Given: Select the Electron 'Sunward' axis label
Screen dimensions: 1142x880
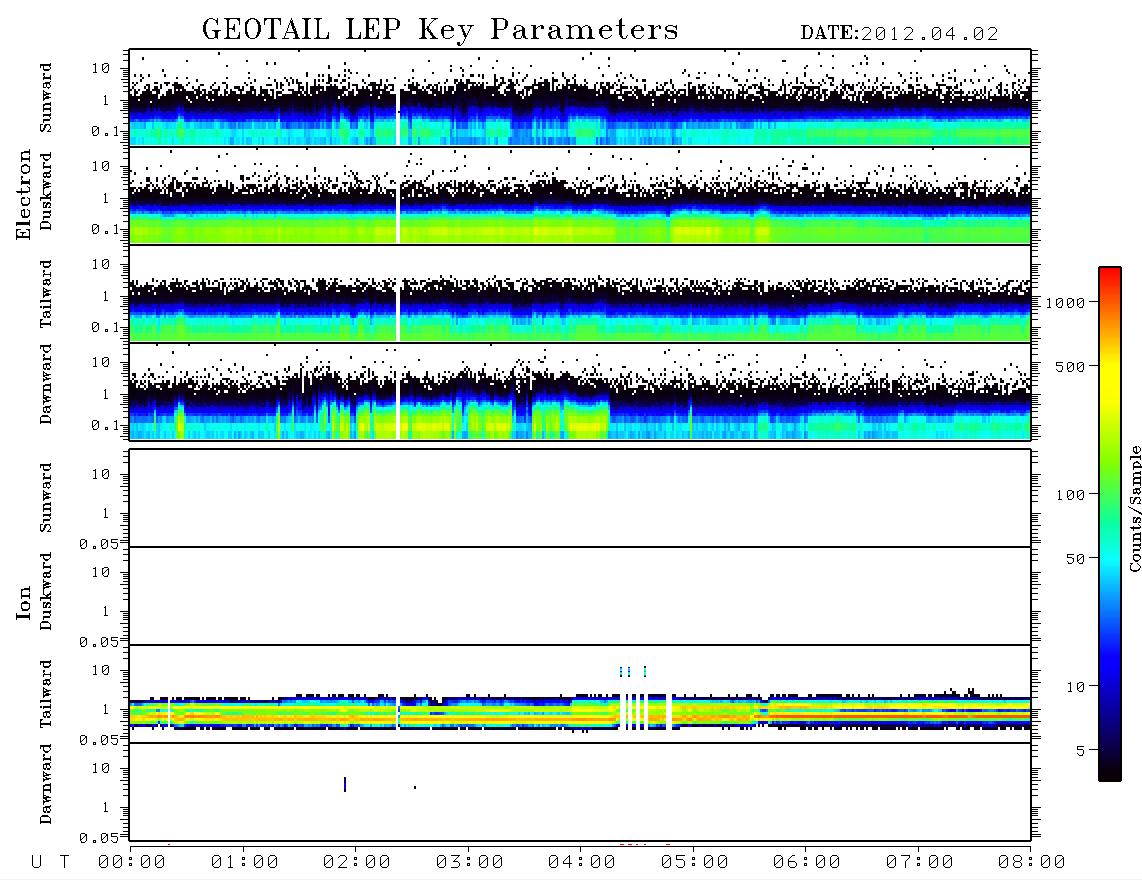Looking at the screenshot, I should point(46,98).
